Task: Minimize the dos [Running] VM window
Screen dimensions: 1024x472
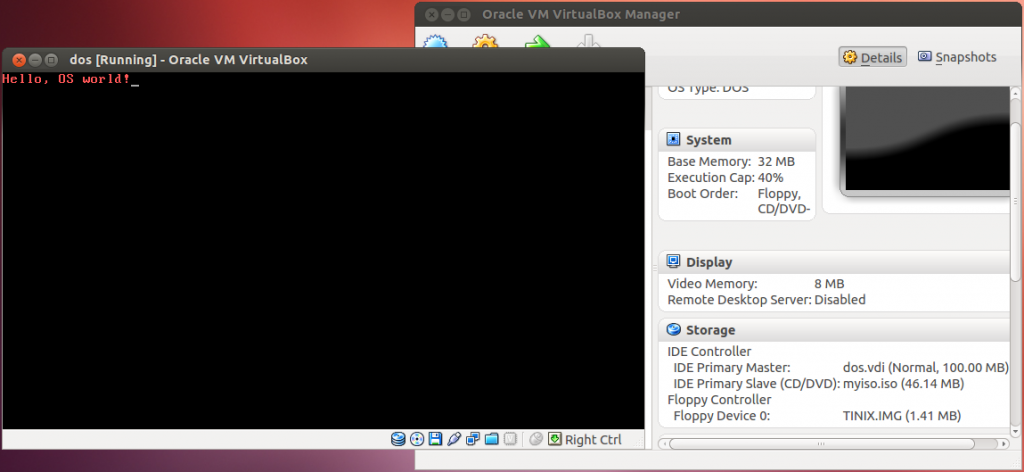Action: 35,60
